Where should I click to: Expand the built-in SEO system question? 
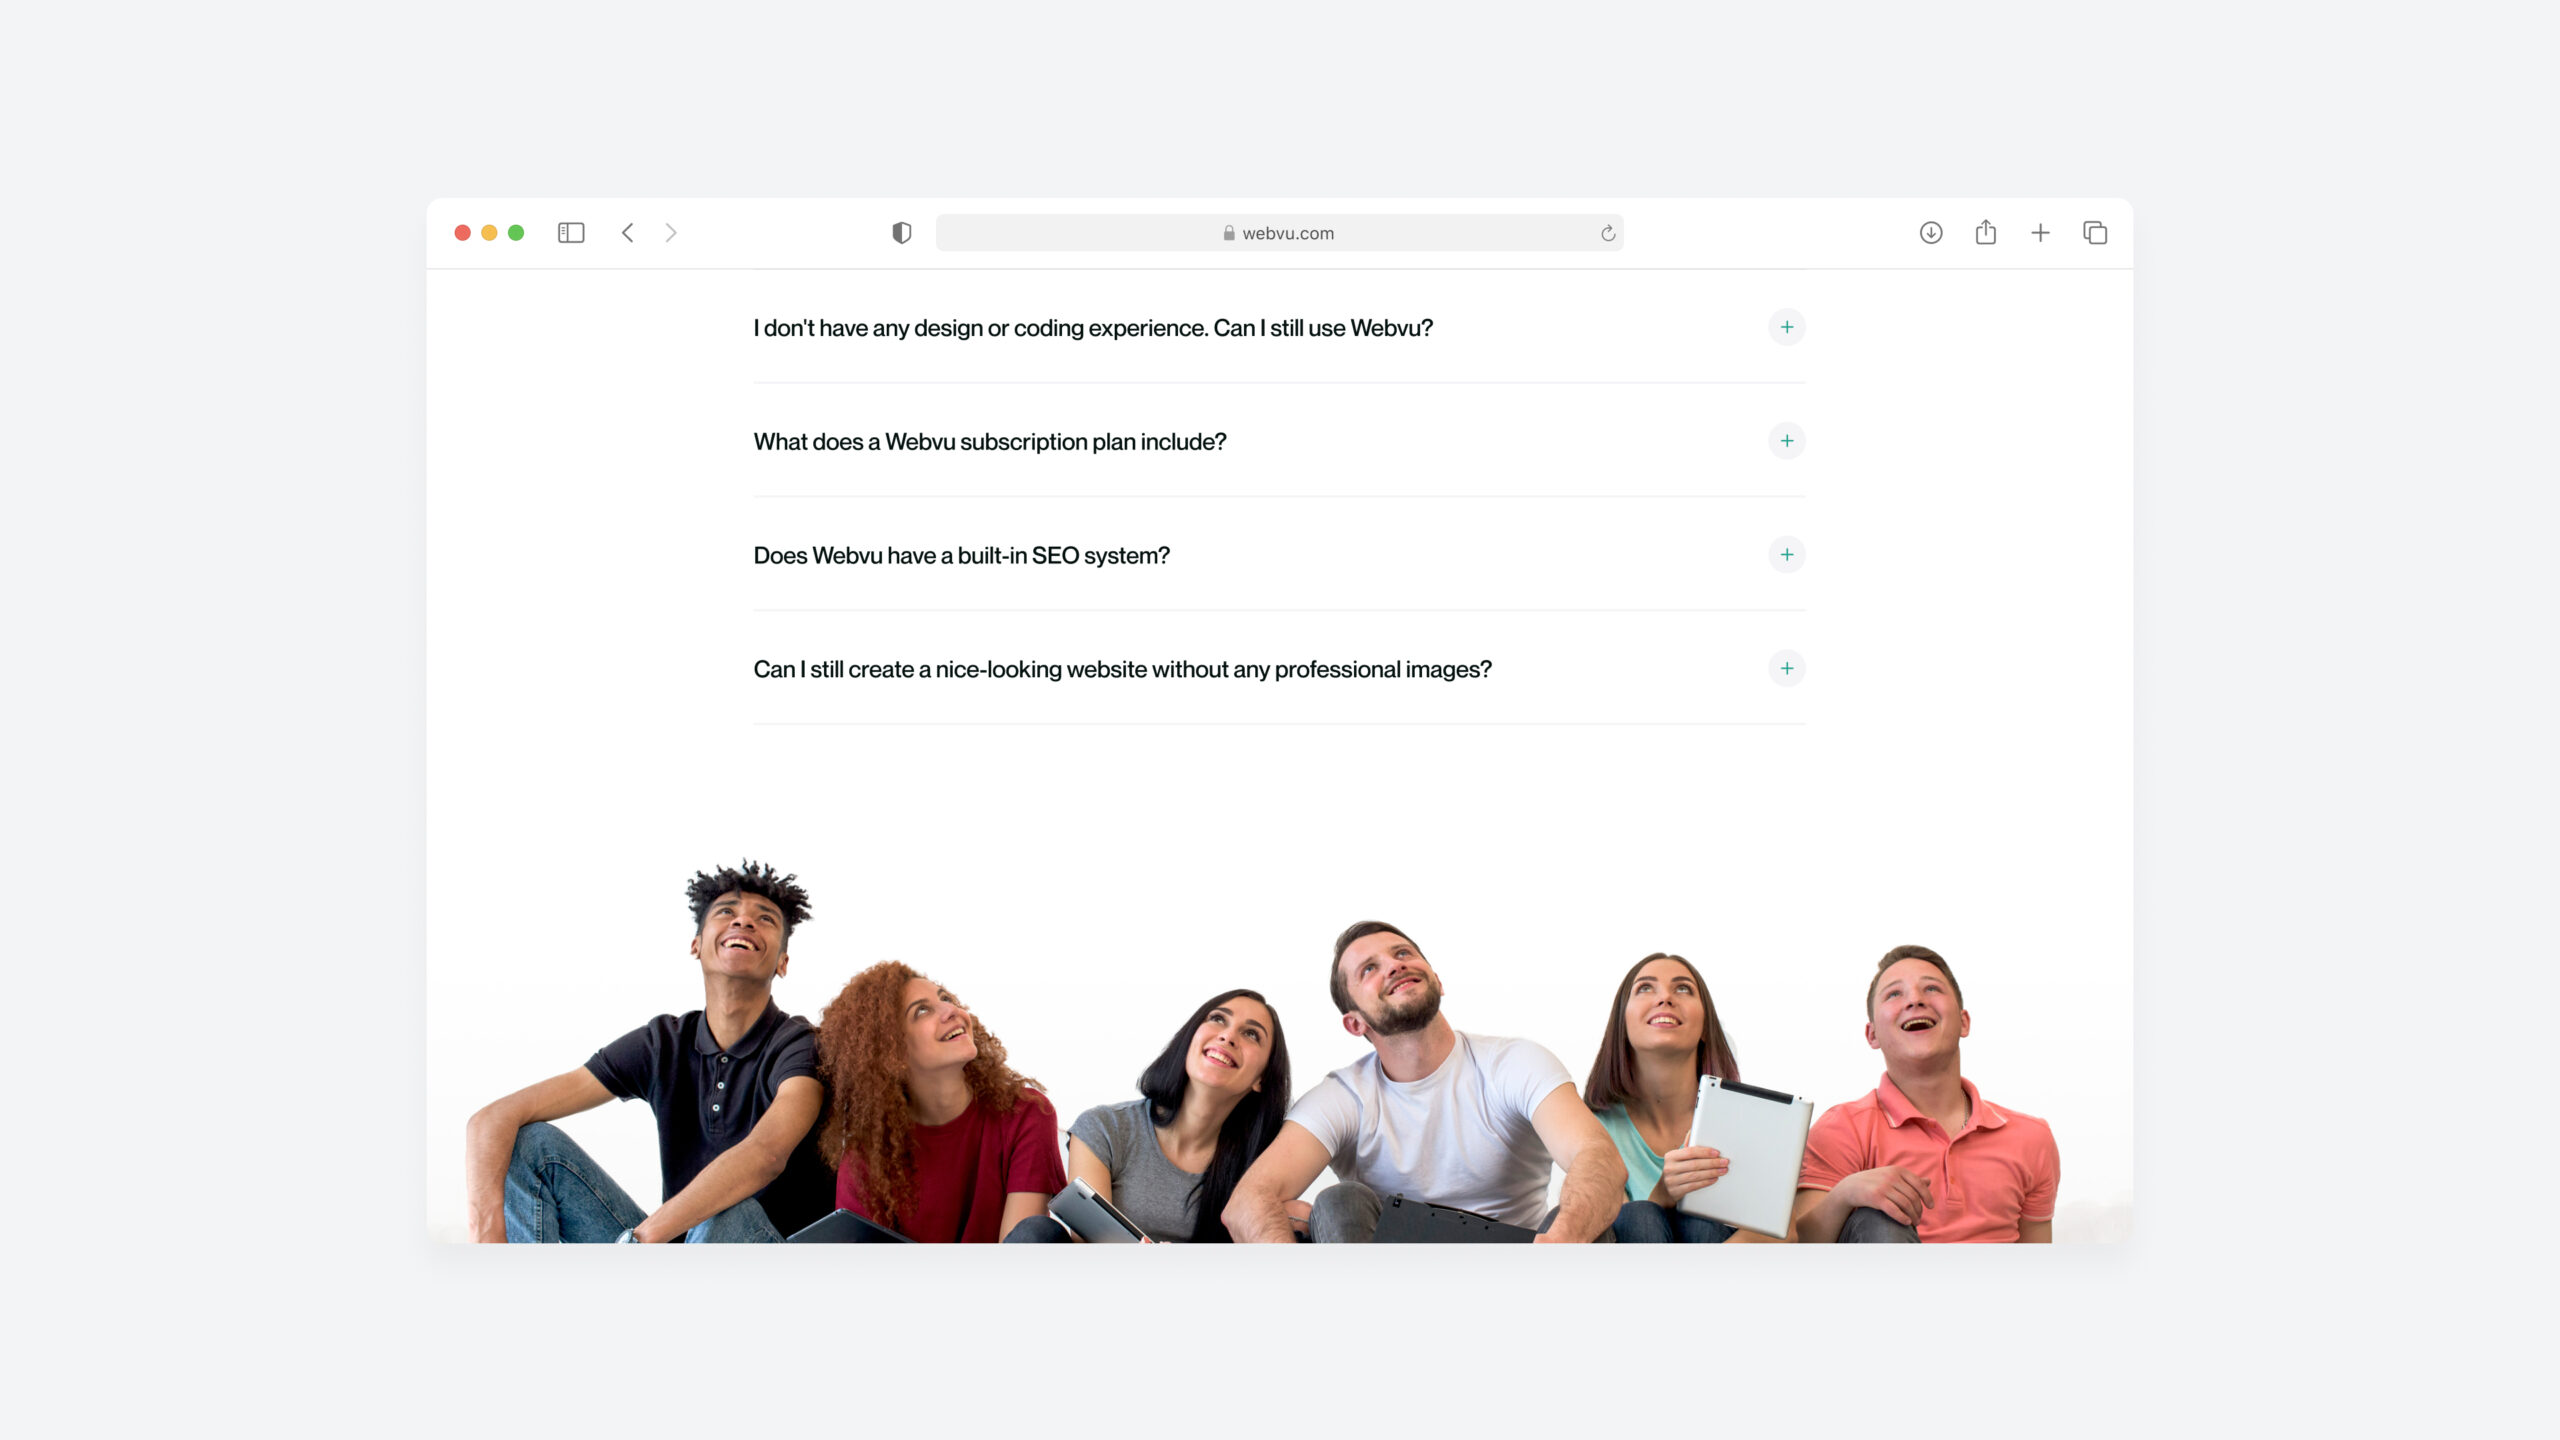[x=1787, y=555]
